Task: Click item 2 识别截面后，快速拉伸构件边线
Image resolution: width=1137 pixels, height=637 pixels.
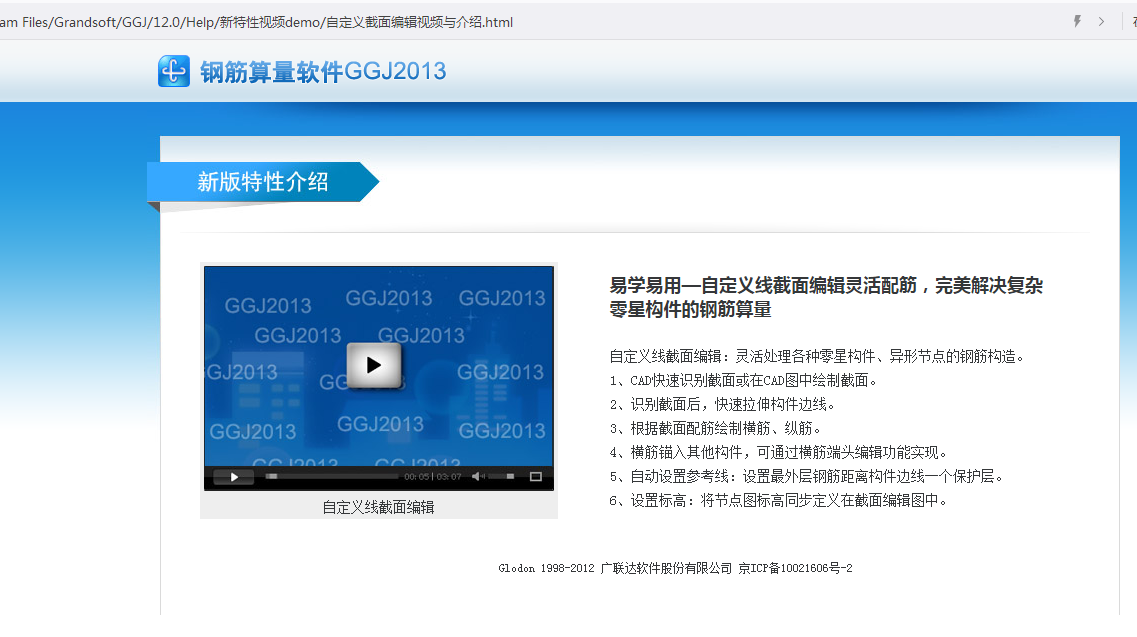Action: click(x=722, y=404)
